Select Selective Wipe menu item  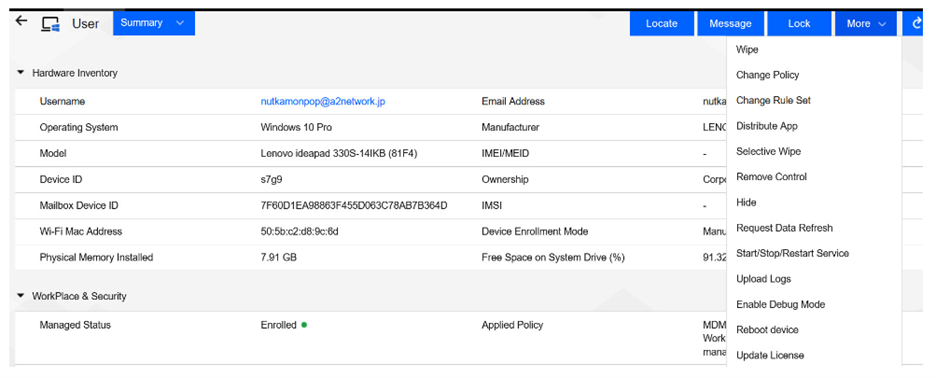(x=768, y=152)
